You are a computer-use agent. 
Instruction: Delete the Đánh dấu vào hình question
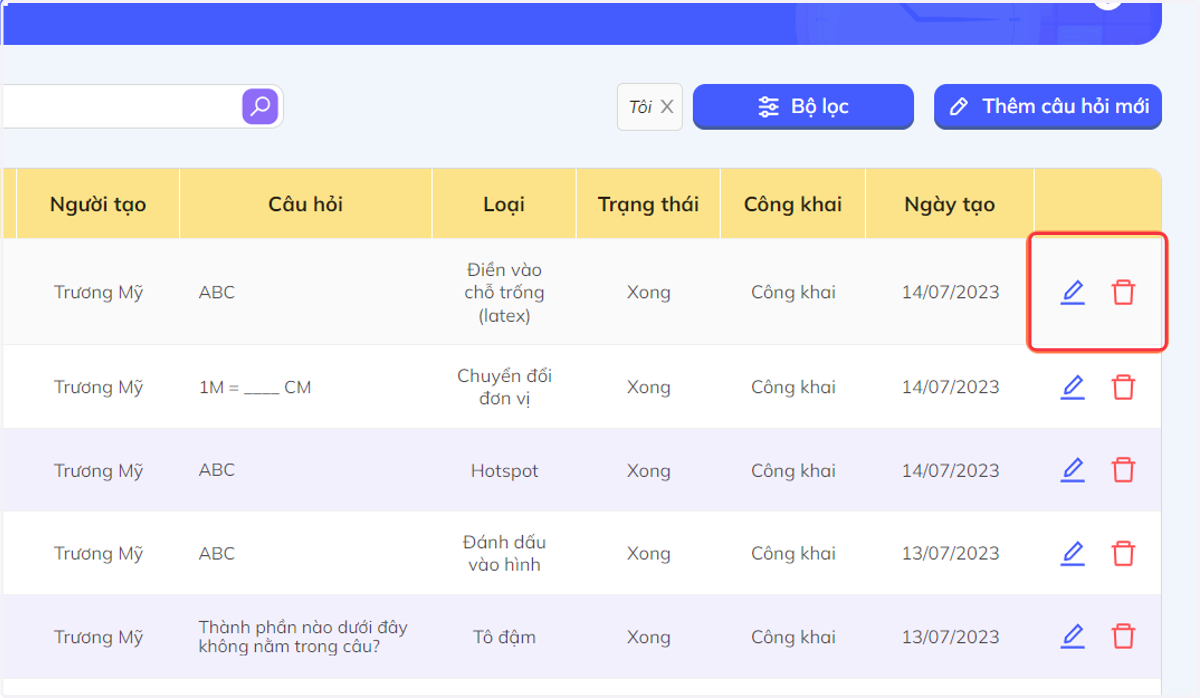(1124, 553)
